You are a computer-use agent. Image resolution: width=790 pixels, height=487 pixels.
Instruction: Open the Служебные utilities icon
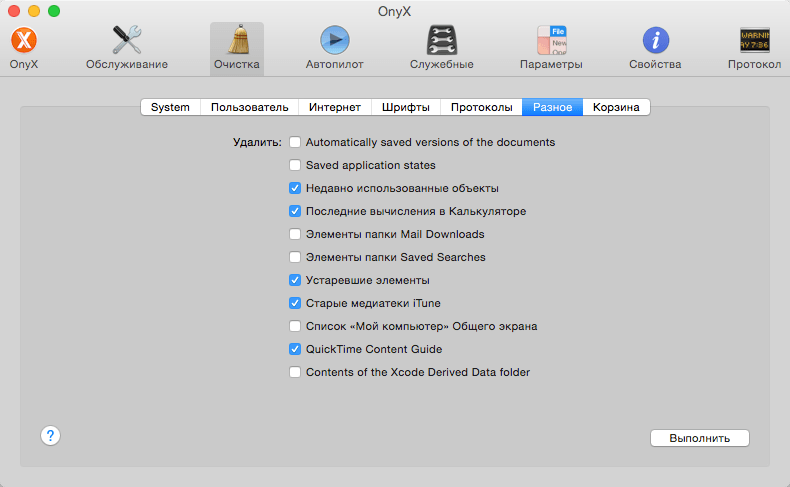441,40
